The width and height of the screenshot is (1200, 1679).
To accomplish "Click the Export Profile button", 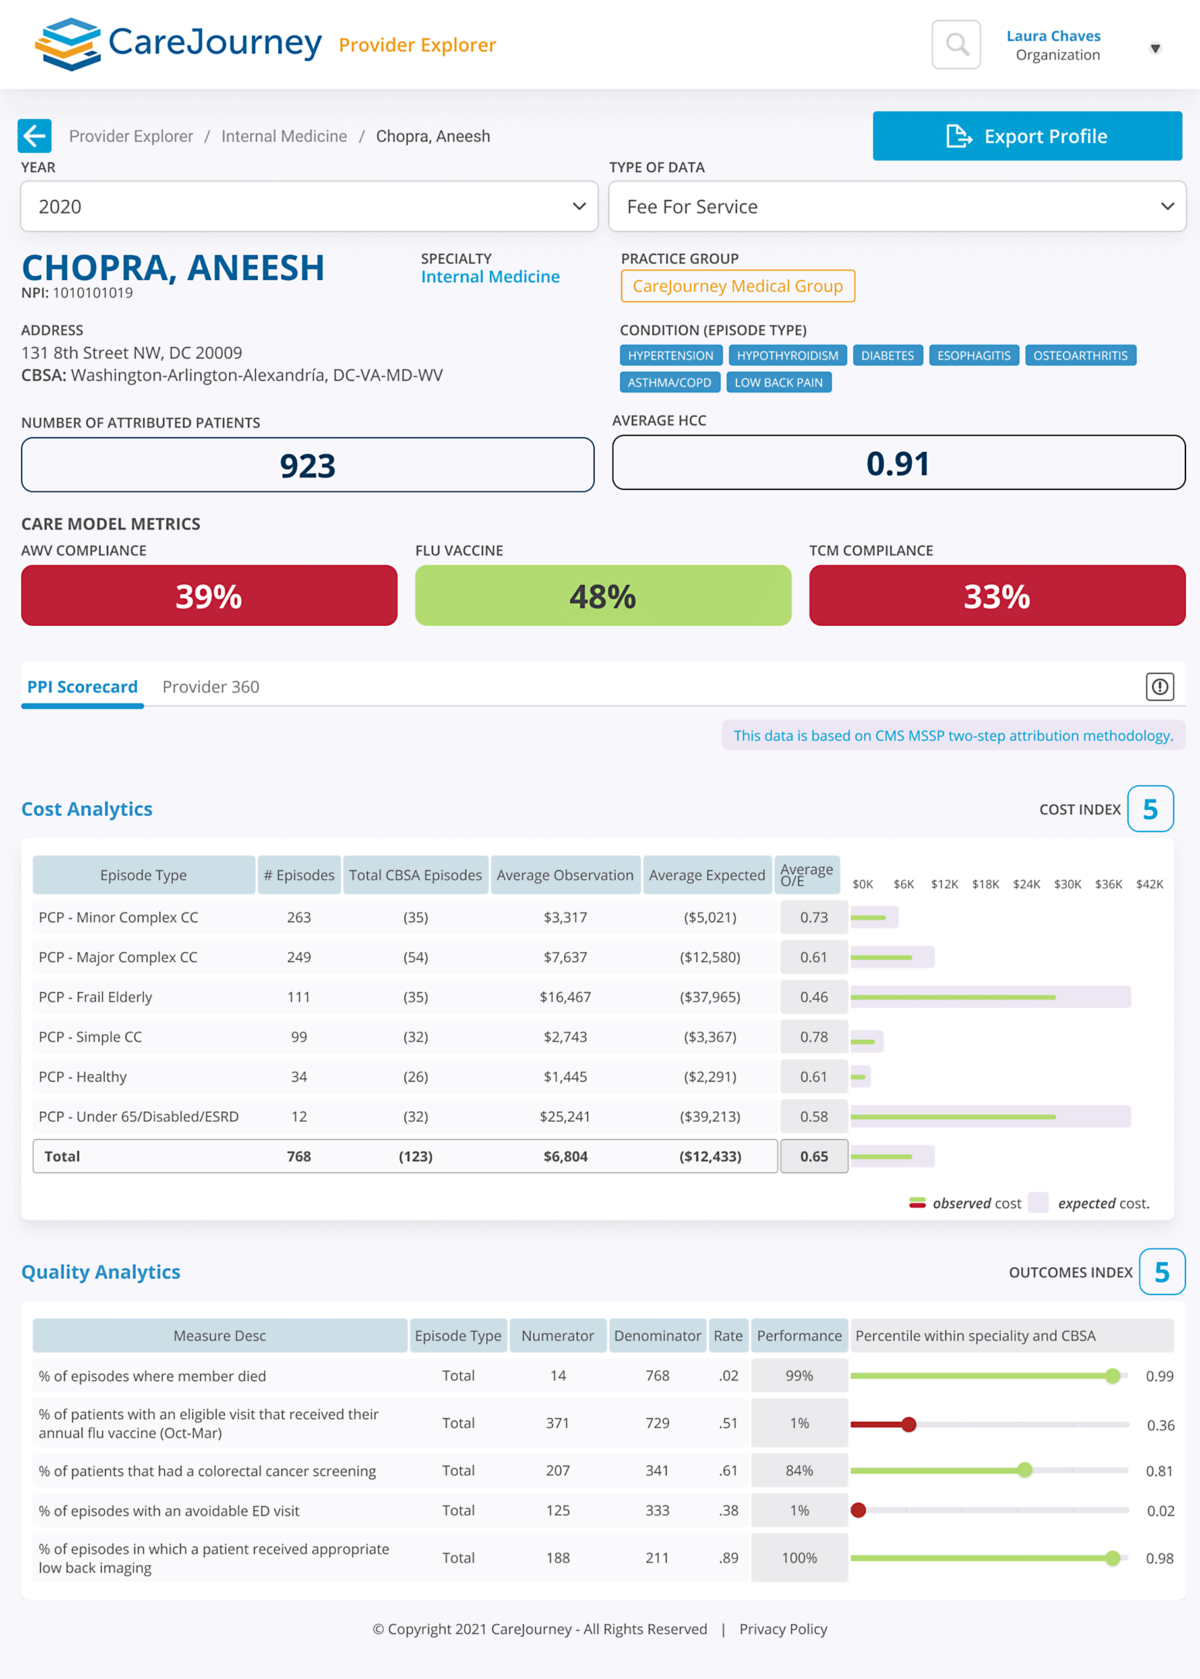I will [x=1027, y=136].
